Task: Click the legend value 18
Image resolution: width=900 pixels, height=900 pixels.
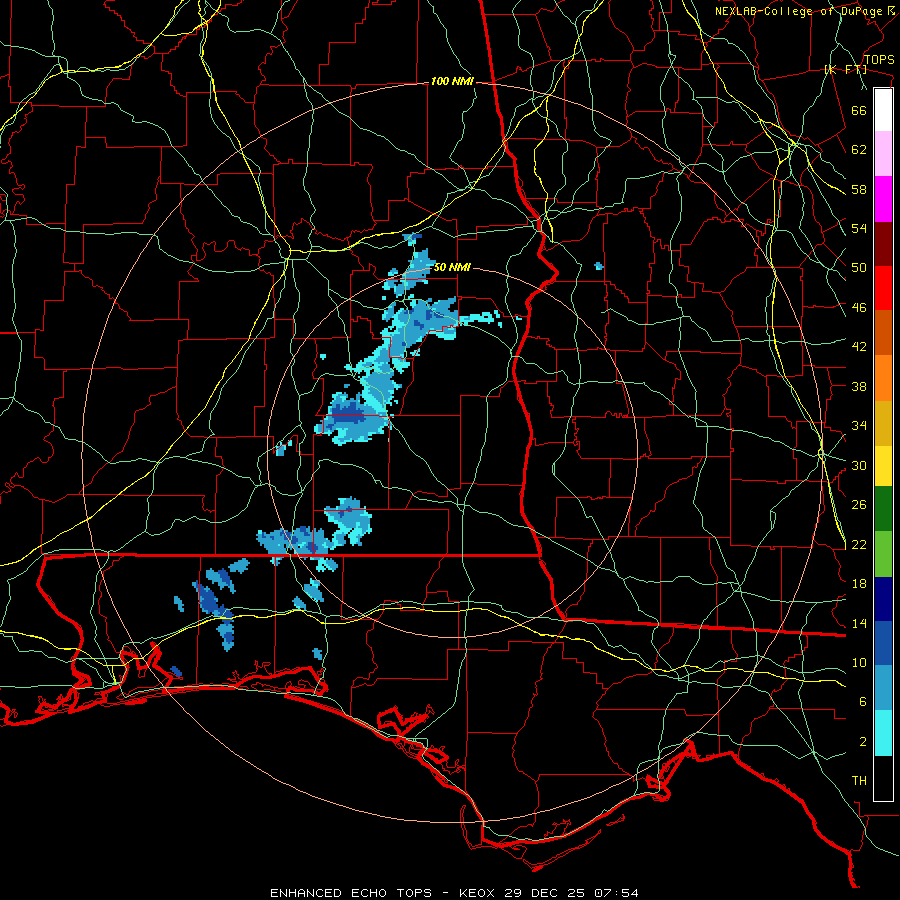Action: [859, 584]
